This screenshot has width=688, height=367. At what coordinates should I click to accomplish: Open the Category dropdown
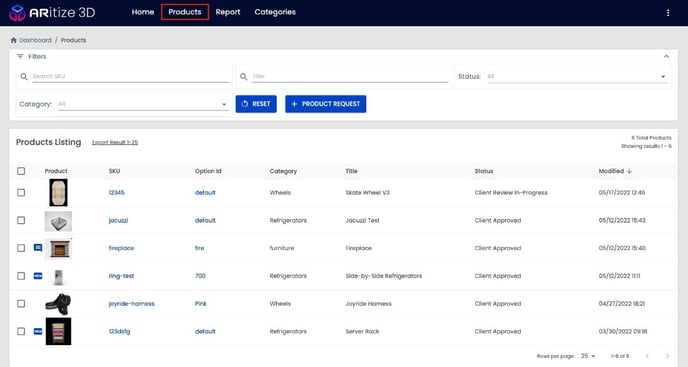coord(143,104)
